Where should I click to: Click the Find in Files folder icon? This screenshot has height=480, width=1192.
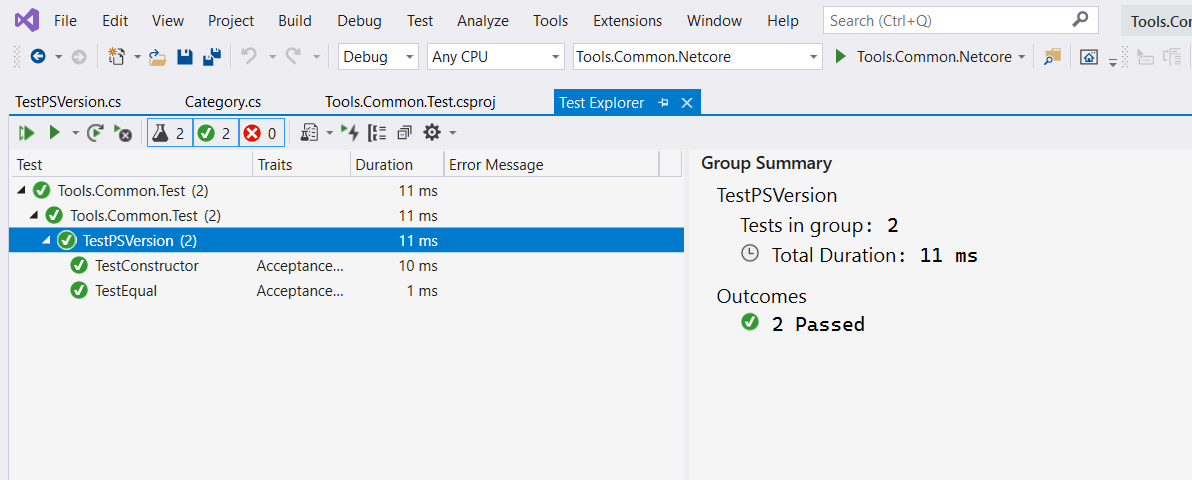pyautogui.click(x=1052, y=57)
